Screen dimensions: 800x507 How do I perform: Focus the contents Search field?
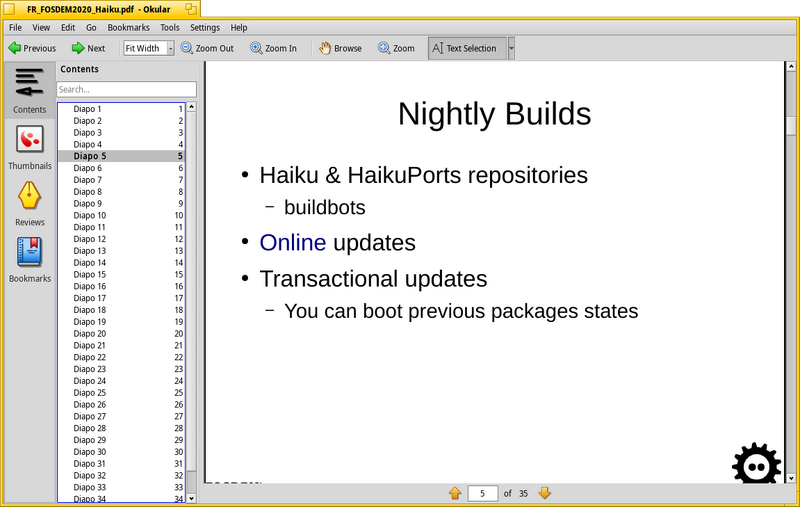click(127, 89)
